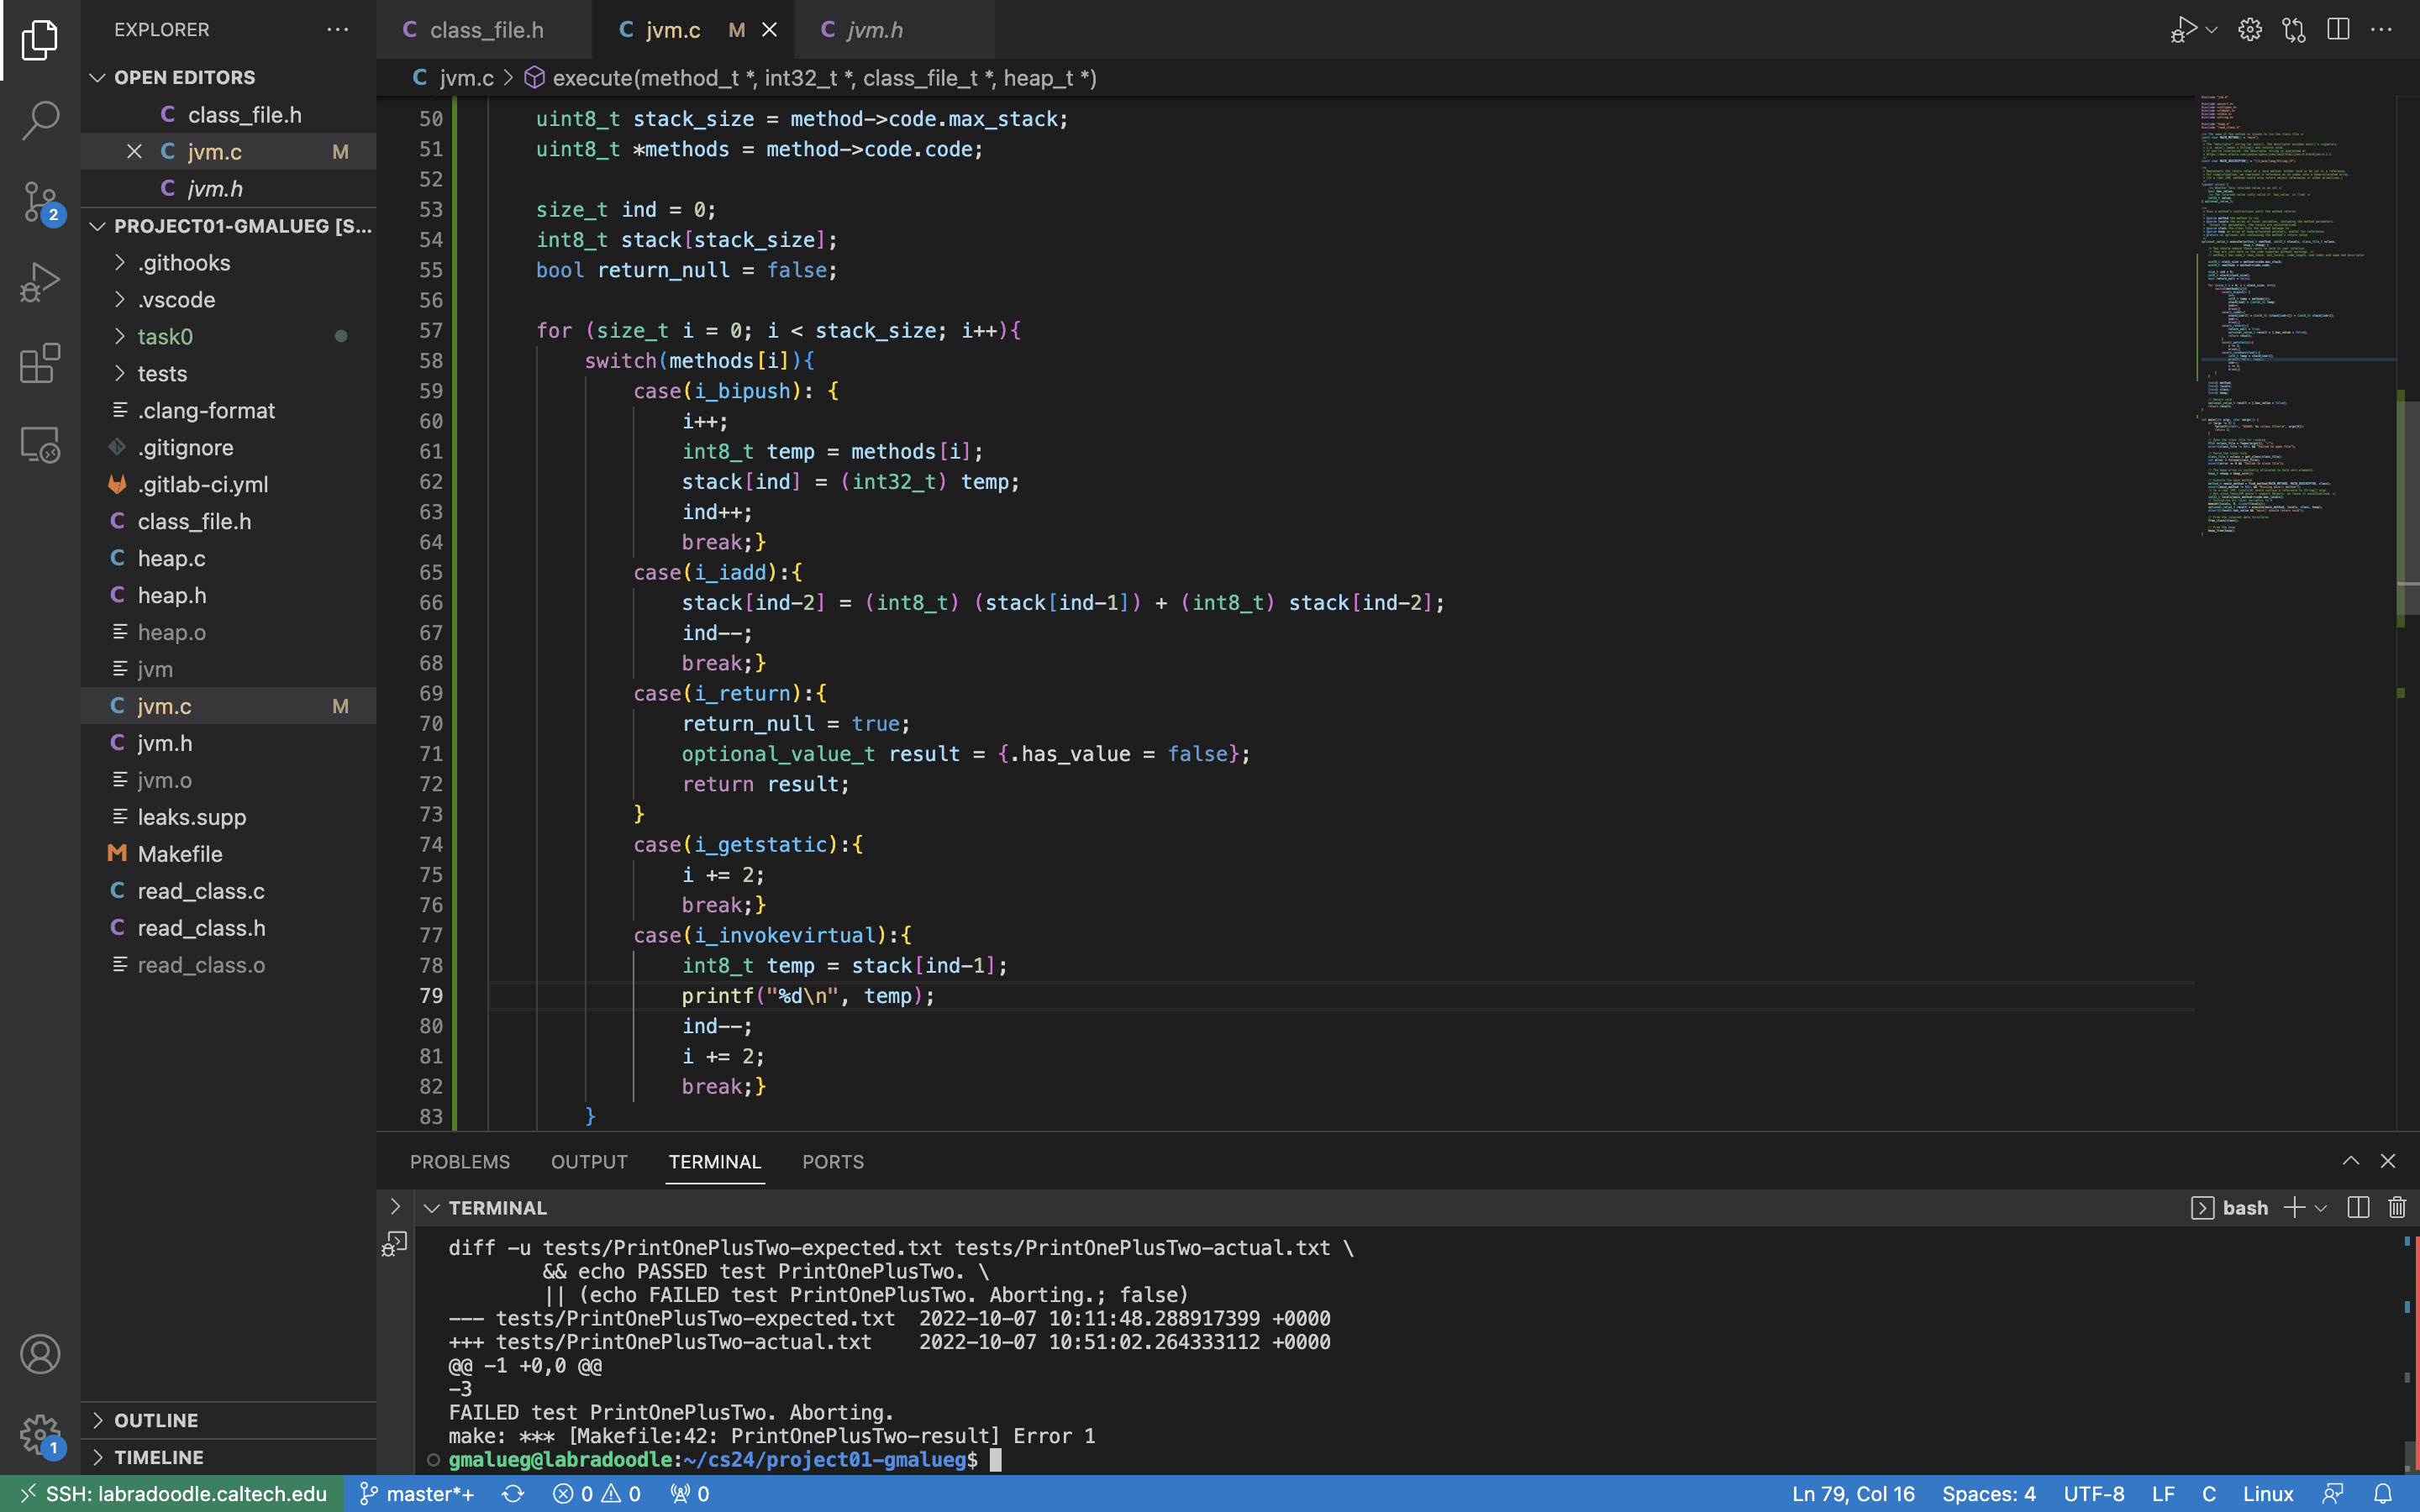Maximize the terminal panel size
Screen dimensions: 2420x1512
[2350, 1161]
